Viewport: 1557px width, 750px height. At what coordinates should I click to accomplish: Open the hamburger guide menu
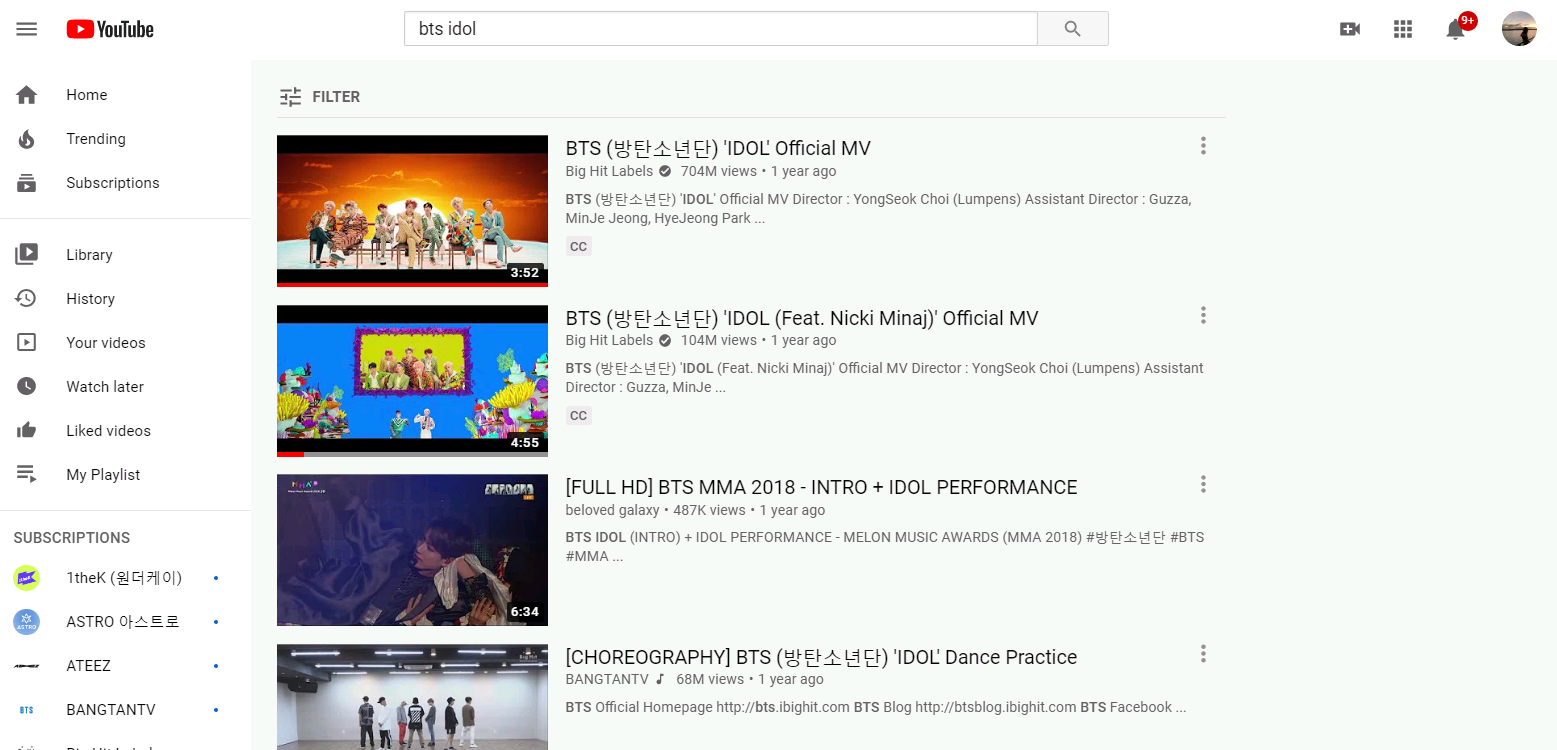[27, 29]
